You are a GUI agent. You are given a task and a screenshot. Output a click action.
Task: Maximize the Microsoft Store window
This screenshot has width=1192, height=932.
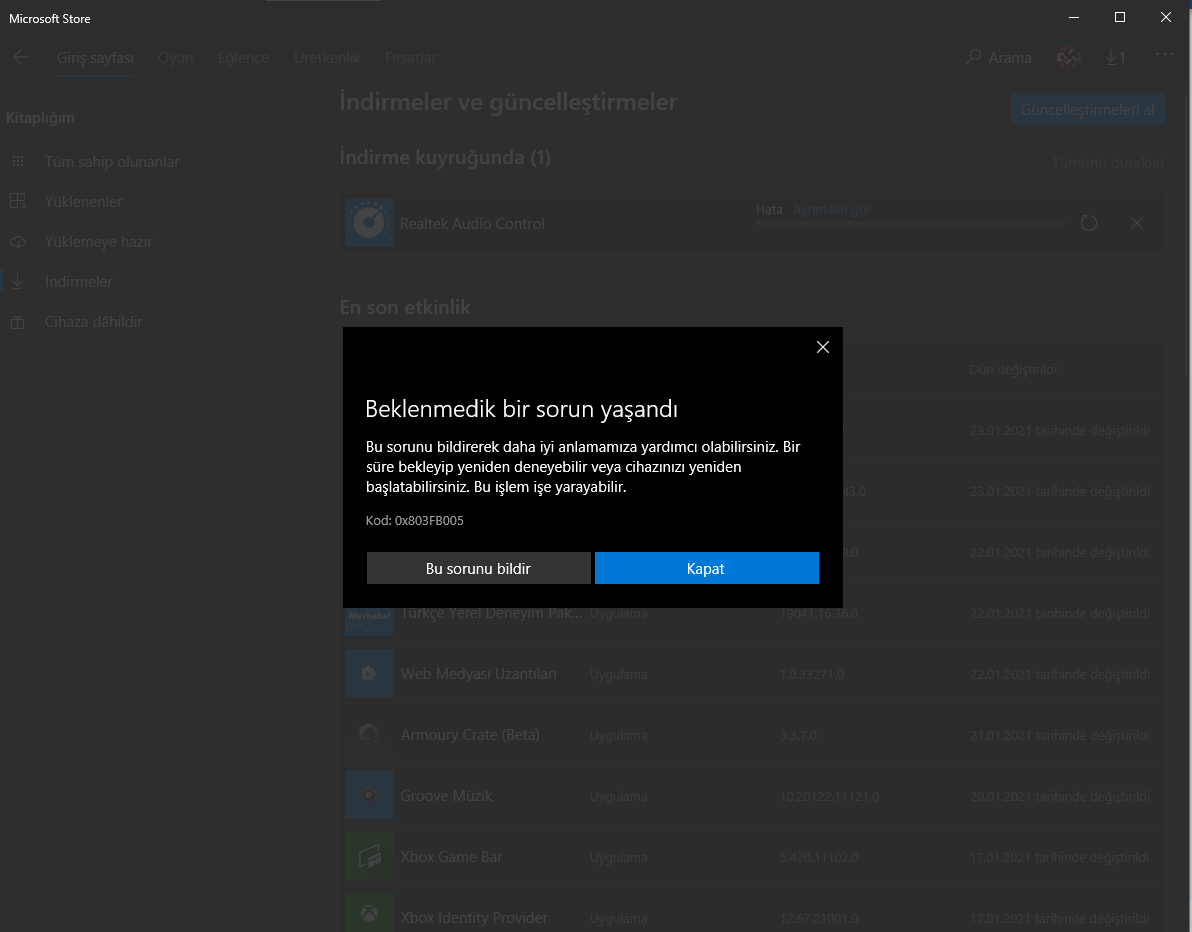click(x=1119, y=17)
